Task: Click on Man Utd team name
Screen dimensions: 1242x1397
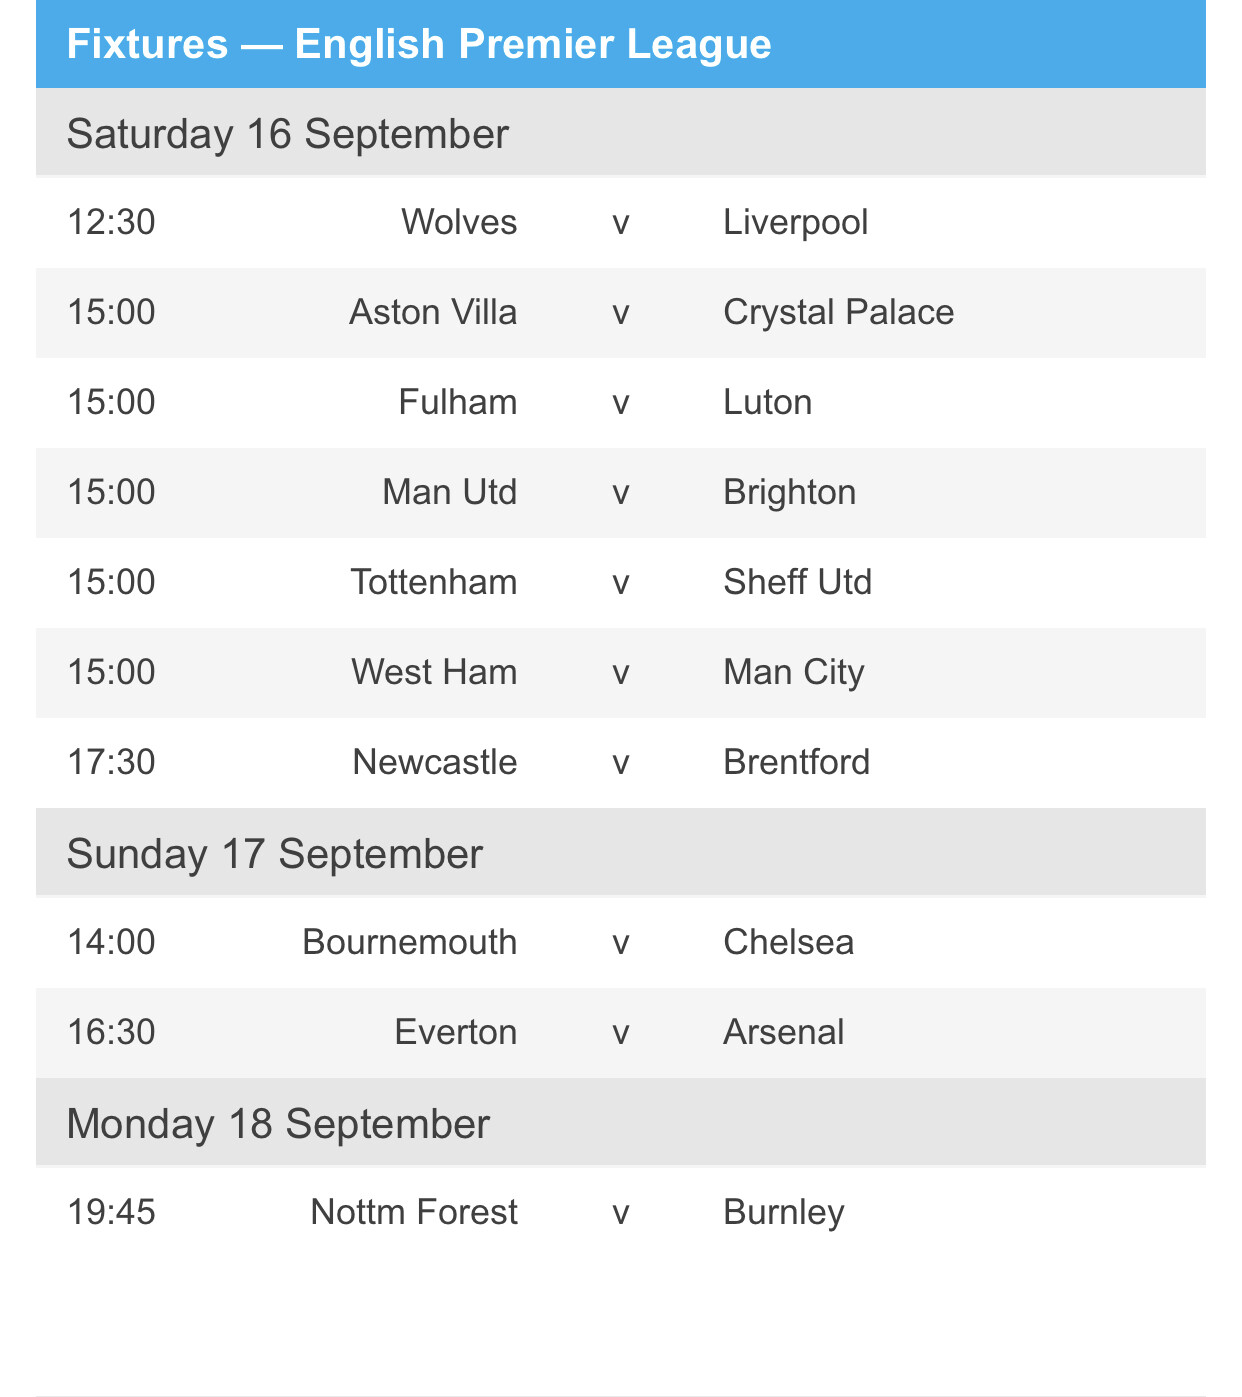Action: pyautogui.click(x=450, y=492)
